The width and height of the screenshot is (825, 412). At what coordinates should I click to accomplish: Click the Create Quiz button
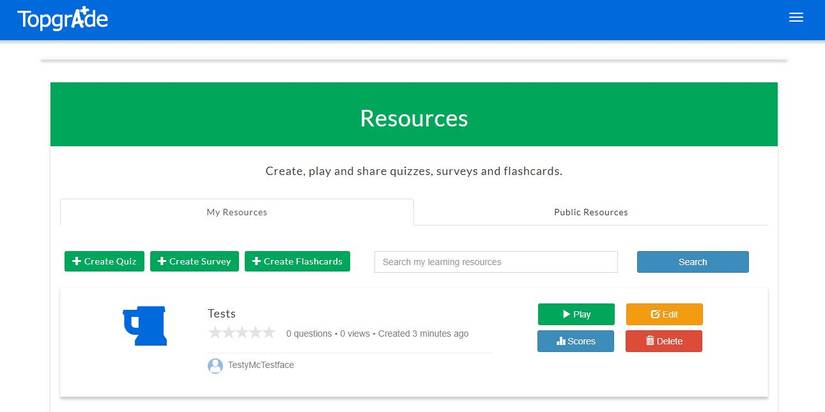tap(104, 262)
